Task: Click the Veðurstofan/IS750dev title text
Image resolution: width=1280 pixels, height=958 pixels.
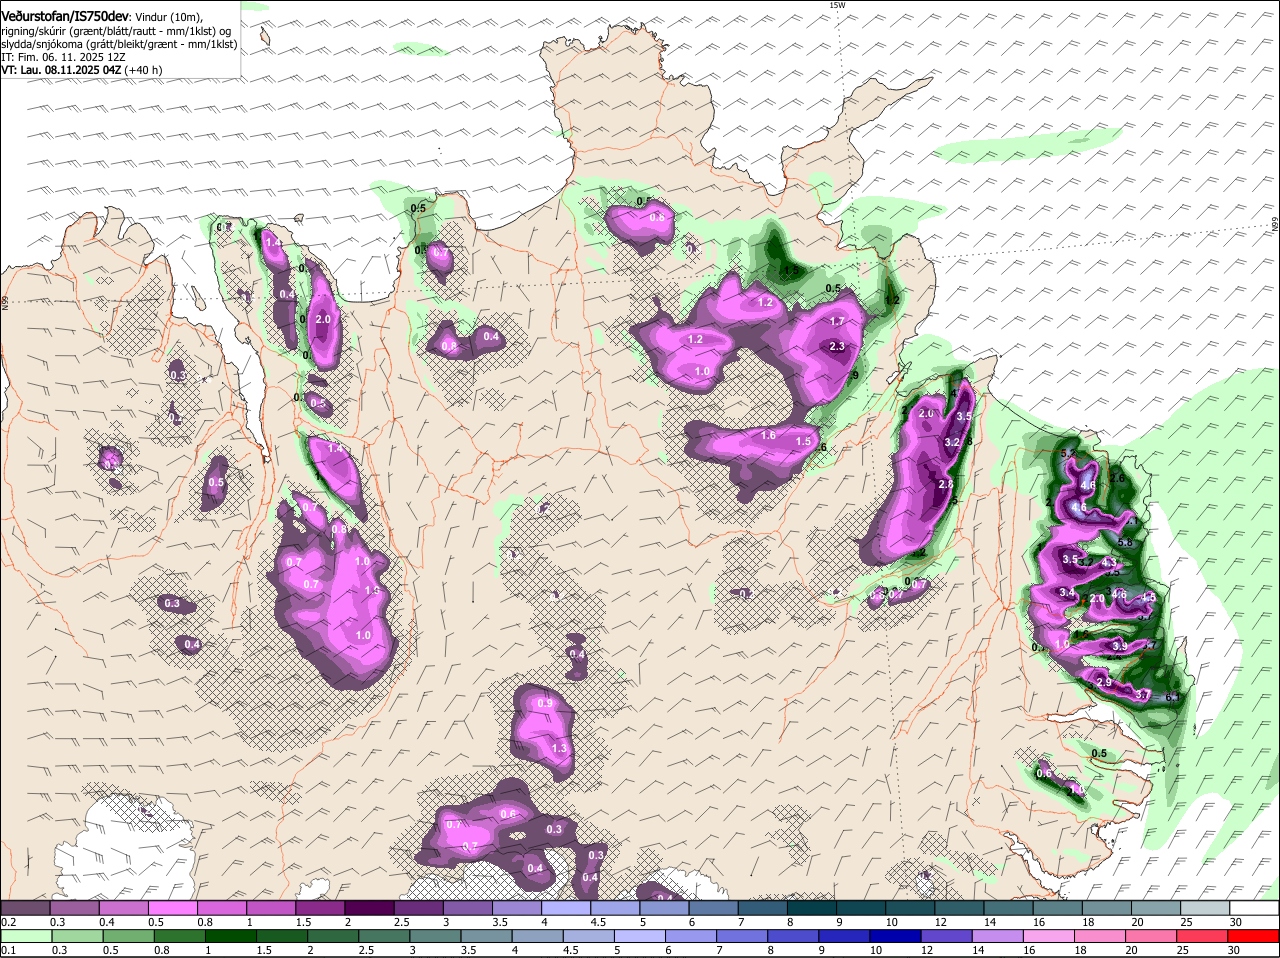Action: 65,17
